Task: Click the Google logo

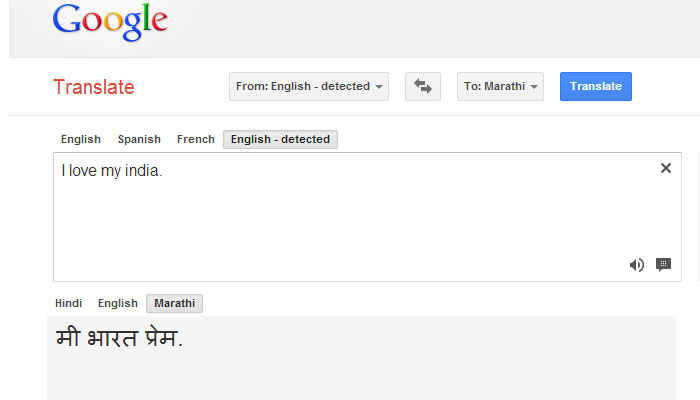Action: pyautogui.click(x=110, y=24)
